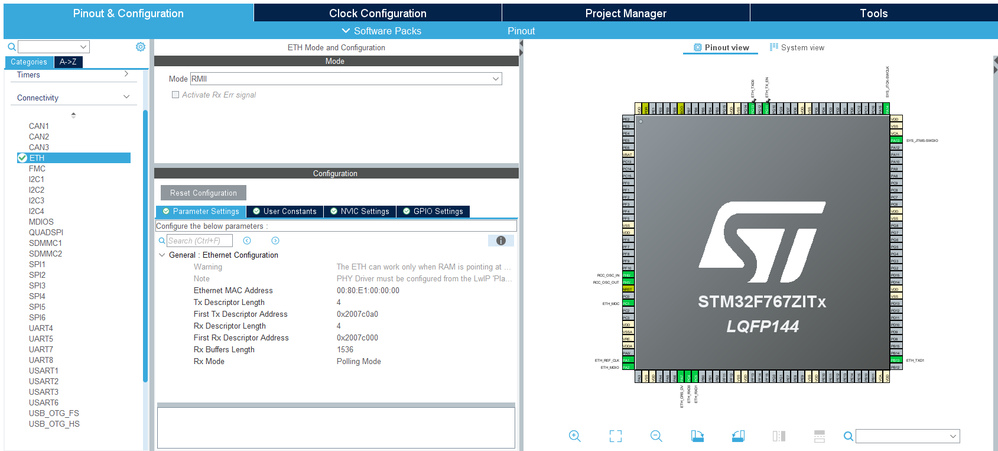Click First Rx Descriptor Address 0x2007c000
Image resolution: width=998 pixels, height=451 pixels.
point(357,338)
